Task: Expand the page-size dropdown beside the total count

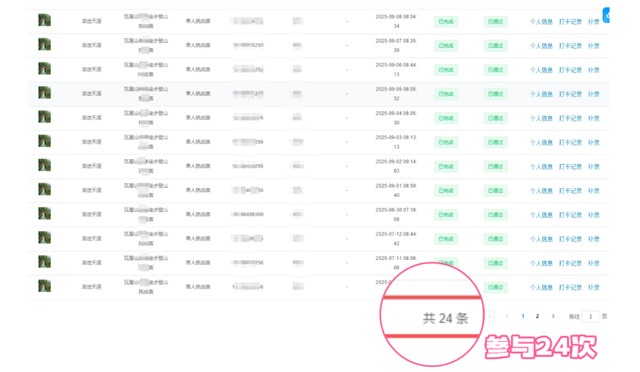Action: [x=489, y=316]
